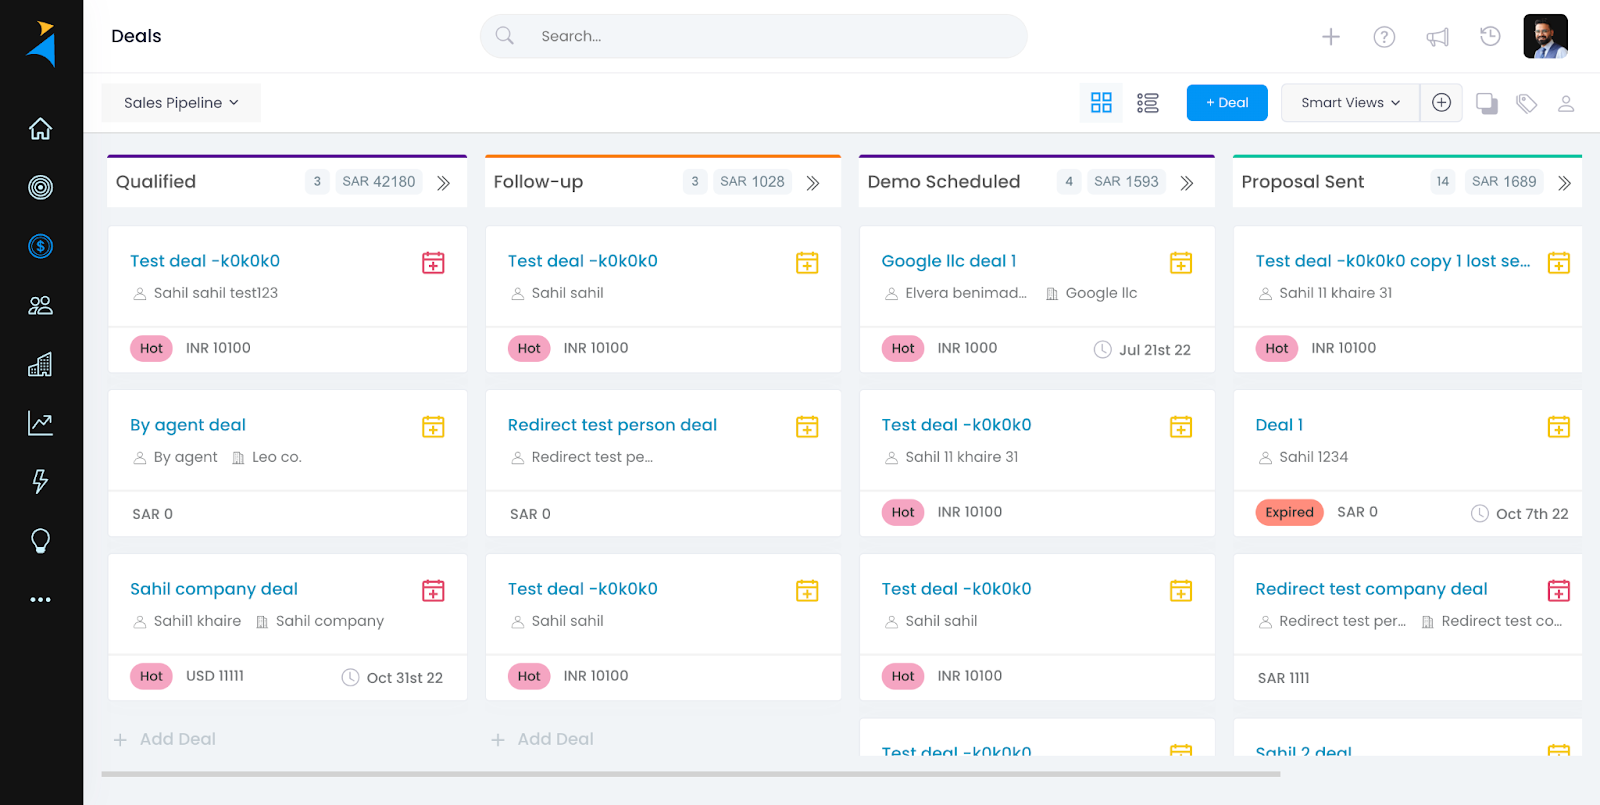Click the app logo in sidebar
1600x805 pixels.
point(41,44)
